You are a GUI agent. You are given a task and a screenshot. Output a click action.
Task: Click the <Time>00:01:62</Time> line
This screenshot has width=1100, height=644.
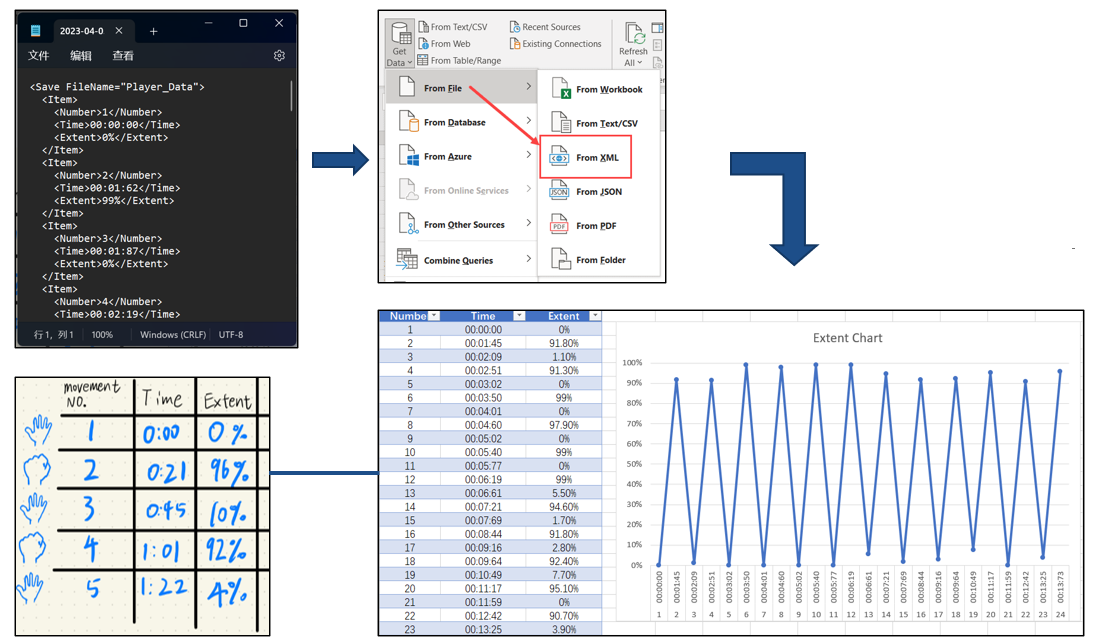pos(117,188)
